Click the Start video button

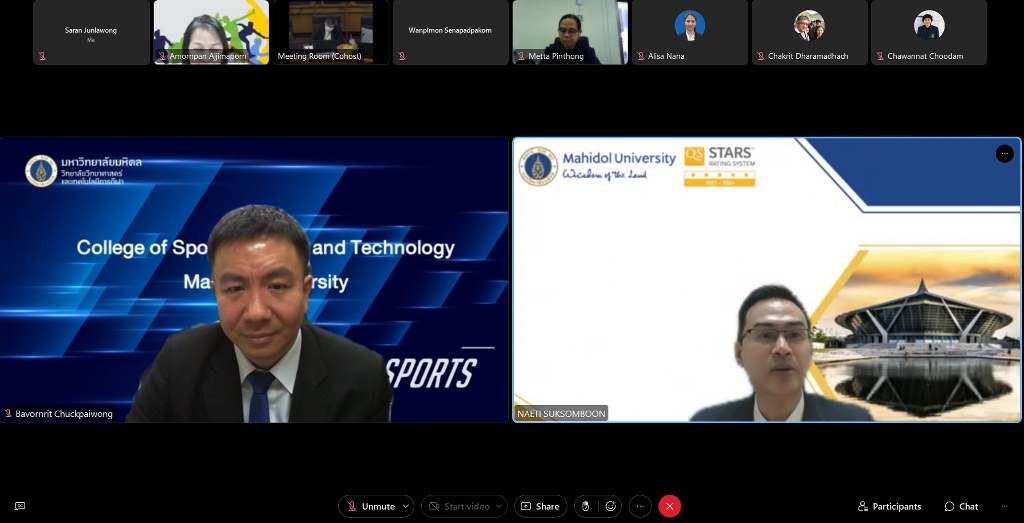pos(458,506)
